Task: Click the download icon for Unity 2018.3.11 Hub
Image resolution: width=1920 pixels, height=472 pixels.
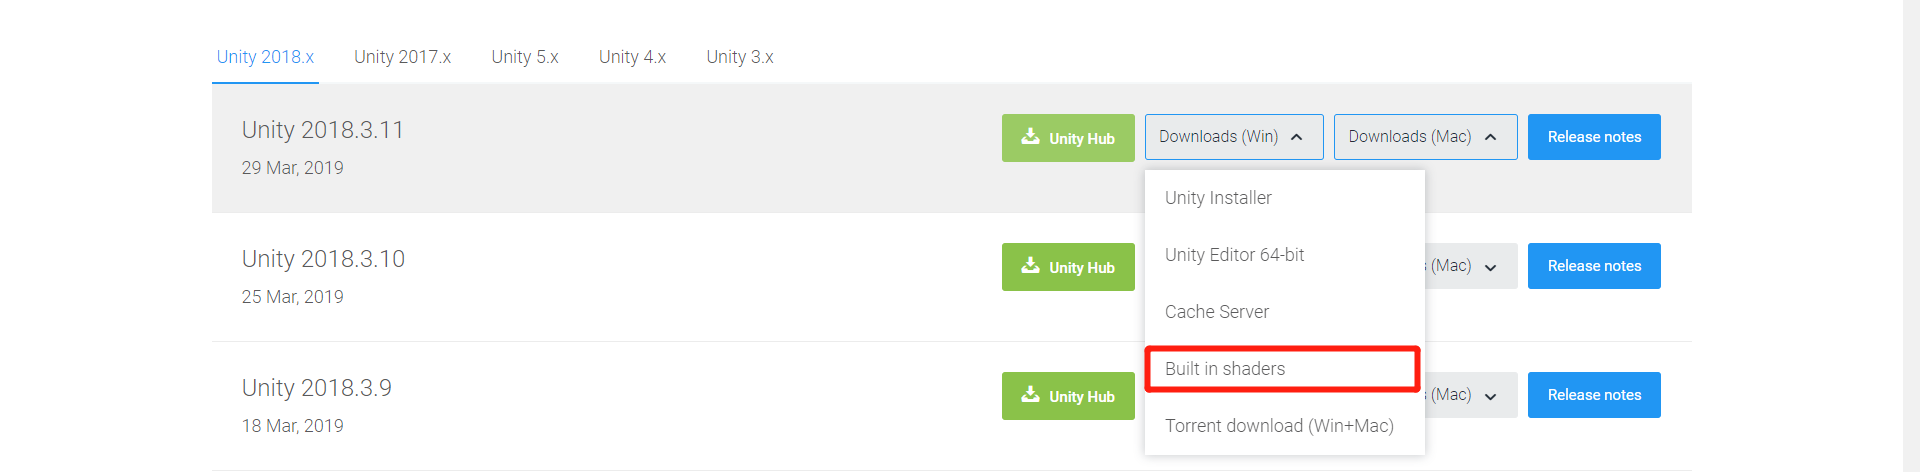Action: pos(1030,137)
